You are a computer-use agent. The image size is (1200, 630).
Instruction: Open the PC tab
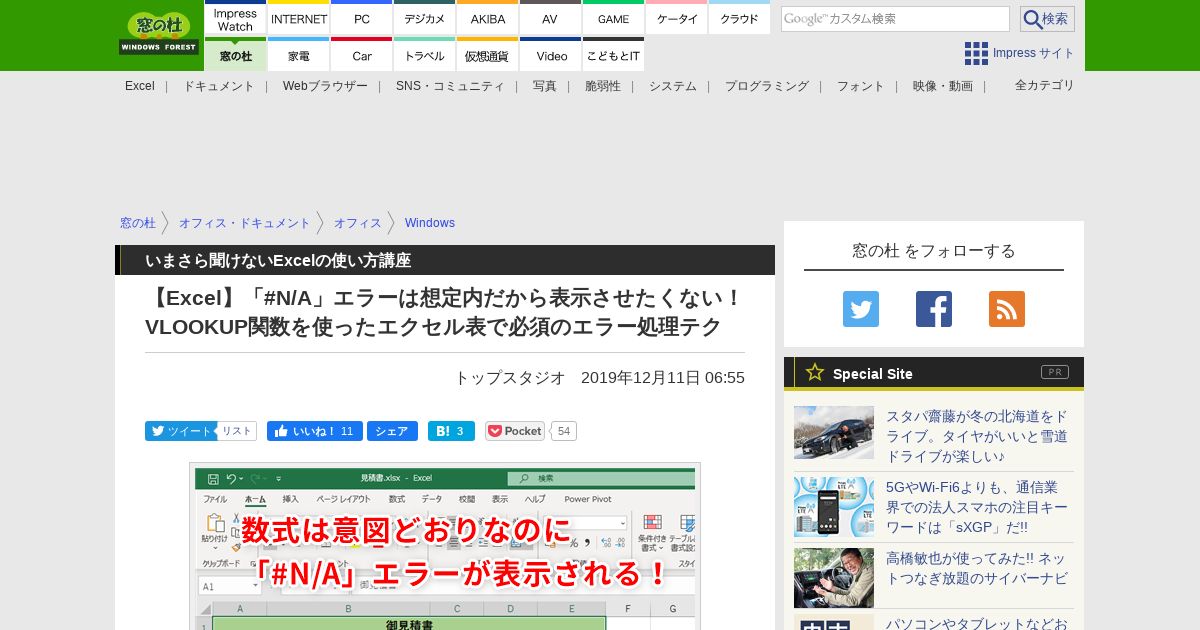[362, 19]
